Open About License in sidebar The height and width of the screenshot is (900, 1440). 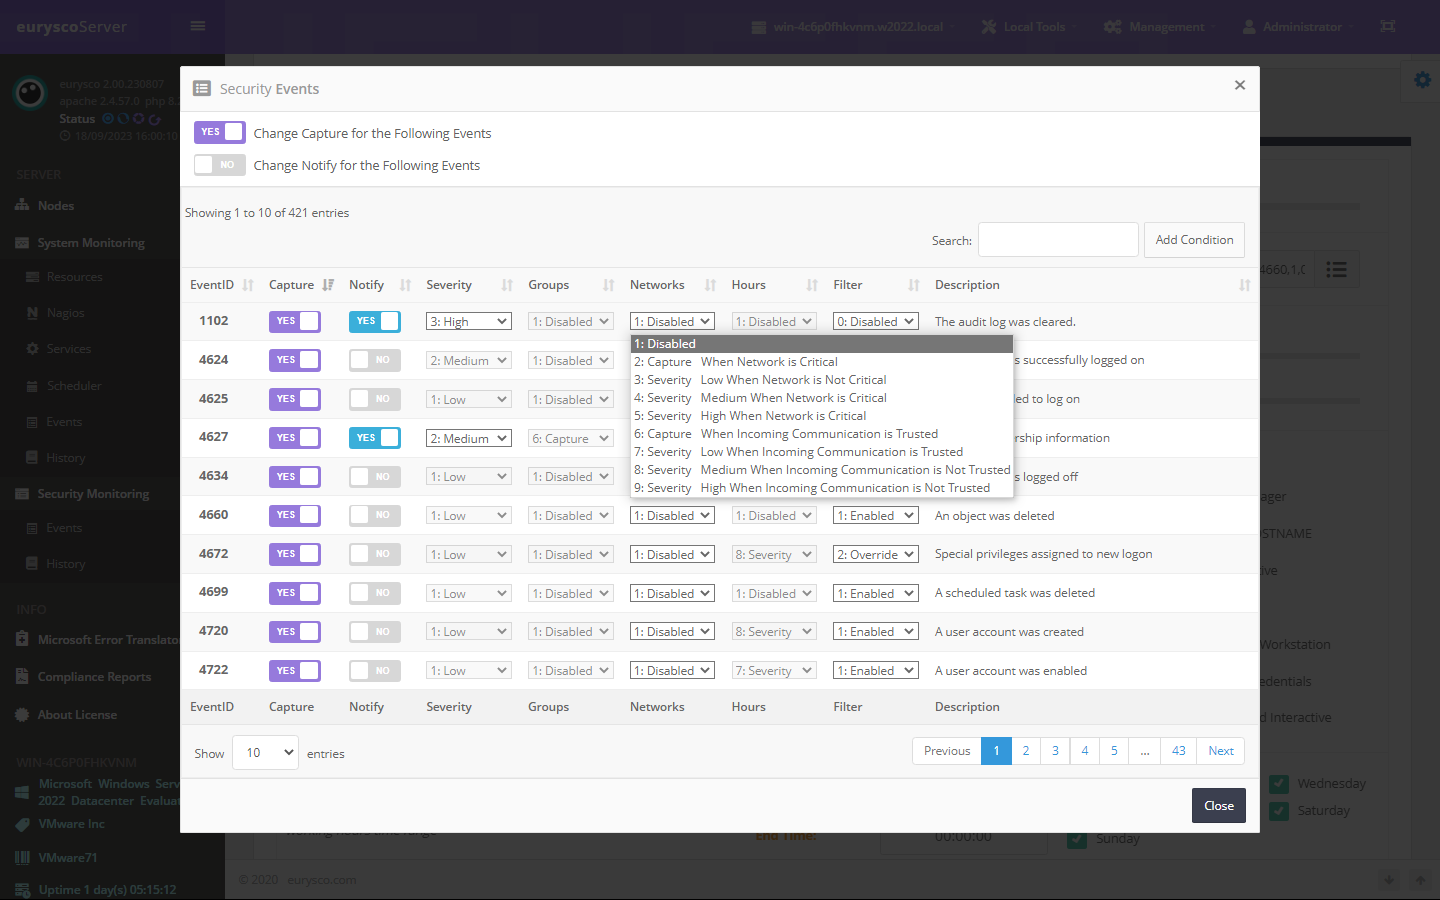tap(77, 715)
